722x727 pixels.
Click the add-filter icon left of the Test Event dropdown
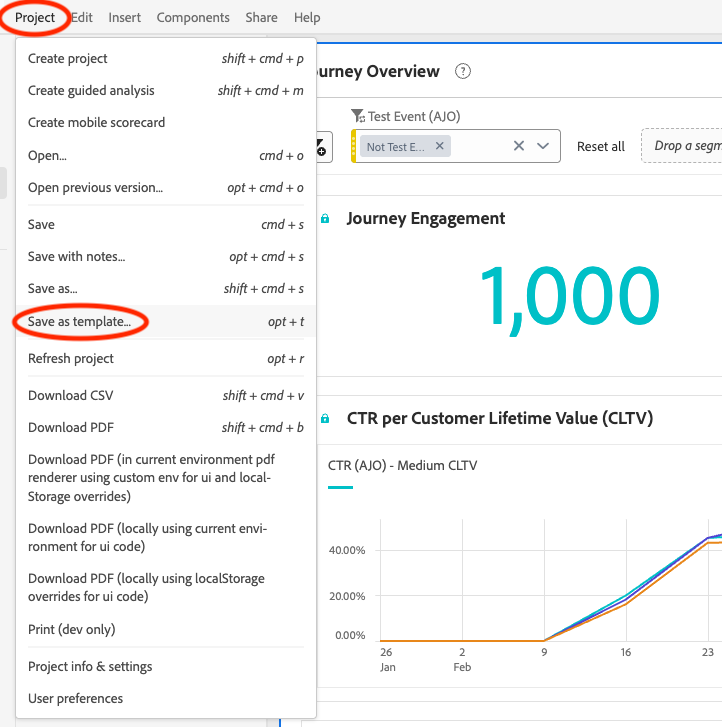321,147
